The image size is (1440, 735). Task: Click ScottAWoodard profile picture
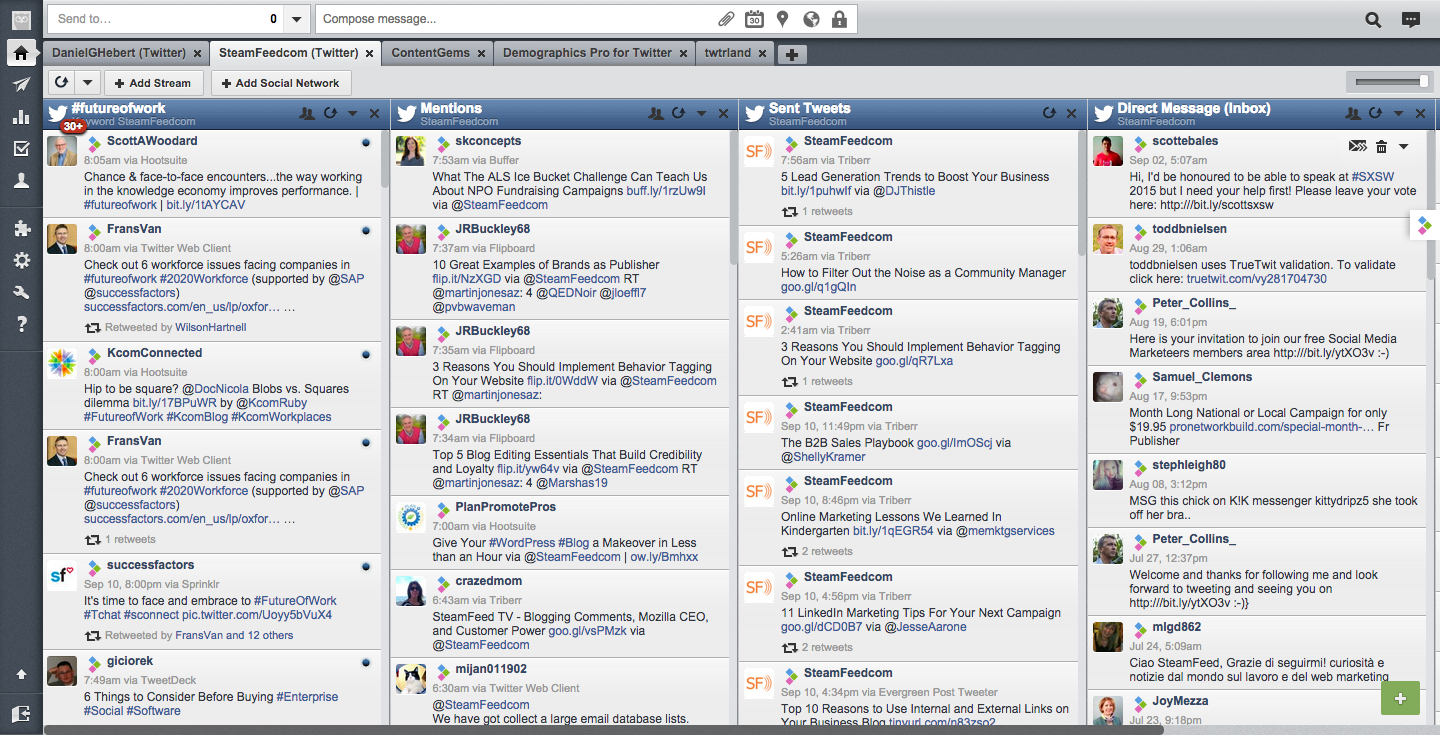coord(62,151)
